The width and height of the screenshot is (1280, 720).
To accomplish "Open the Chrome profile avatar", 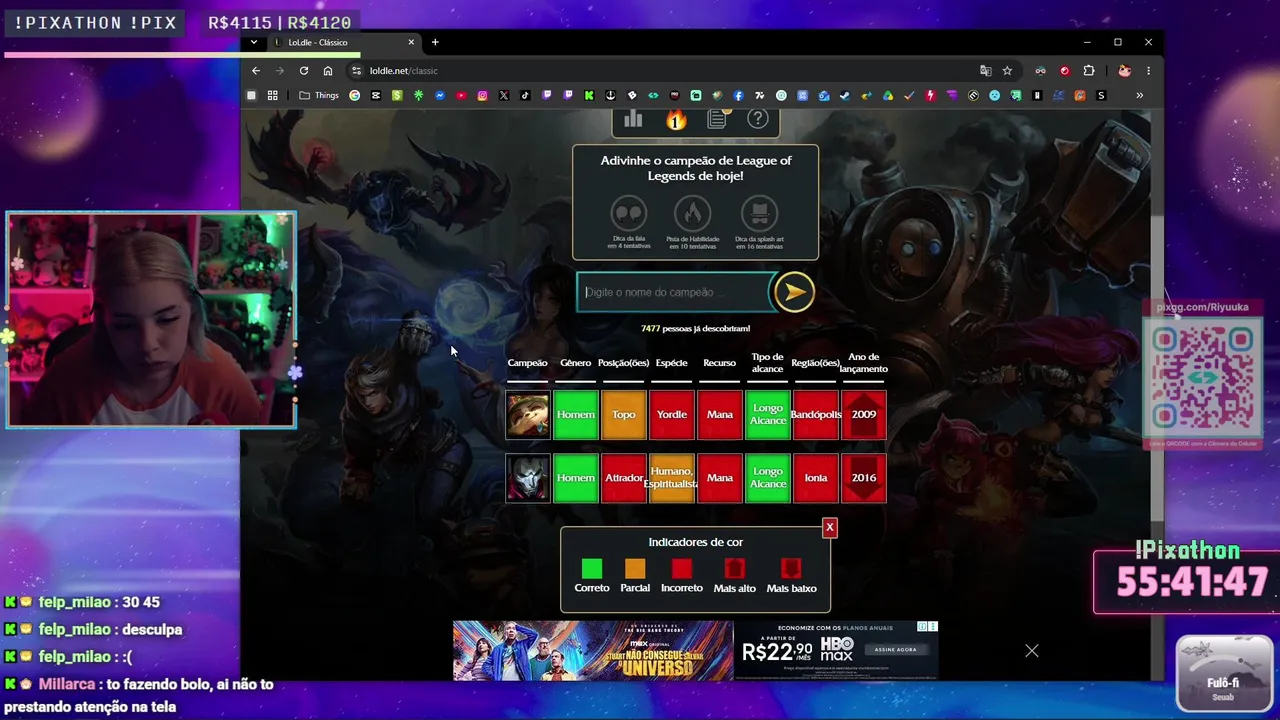I will click(1124, 71).
